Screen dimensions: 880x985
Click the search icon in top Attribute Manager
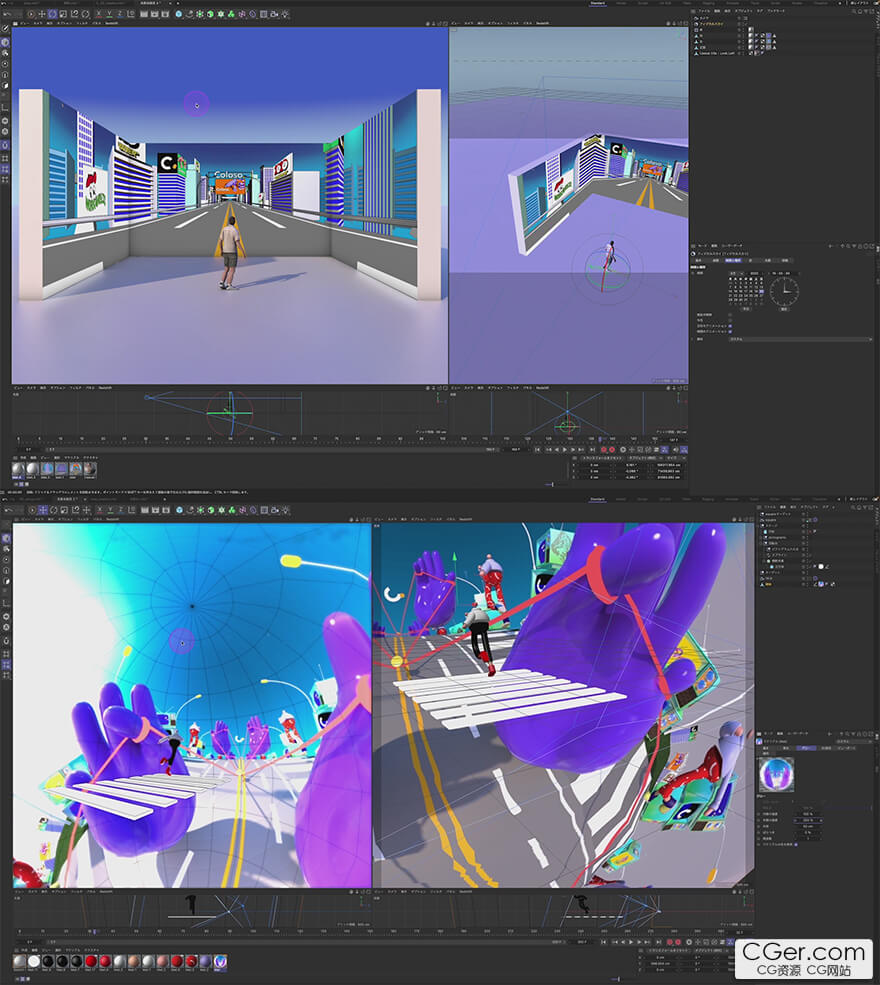pyautogui.click(x=849, y=246)
